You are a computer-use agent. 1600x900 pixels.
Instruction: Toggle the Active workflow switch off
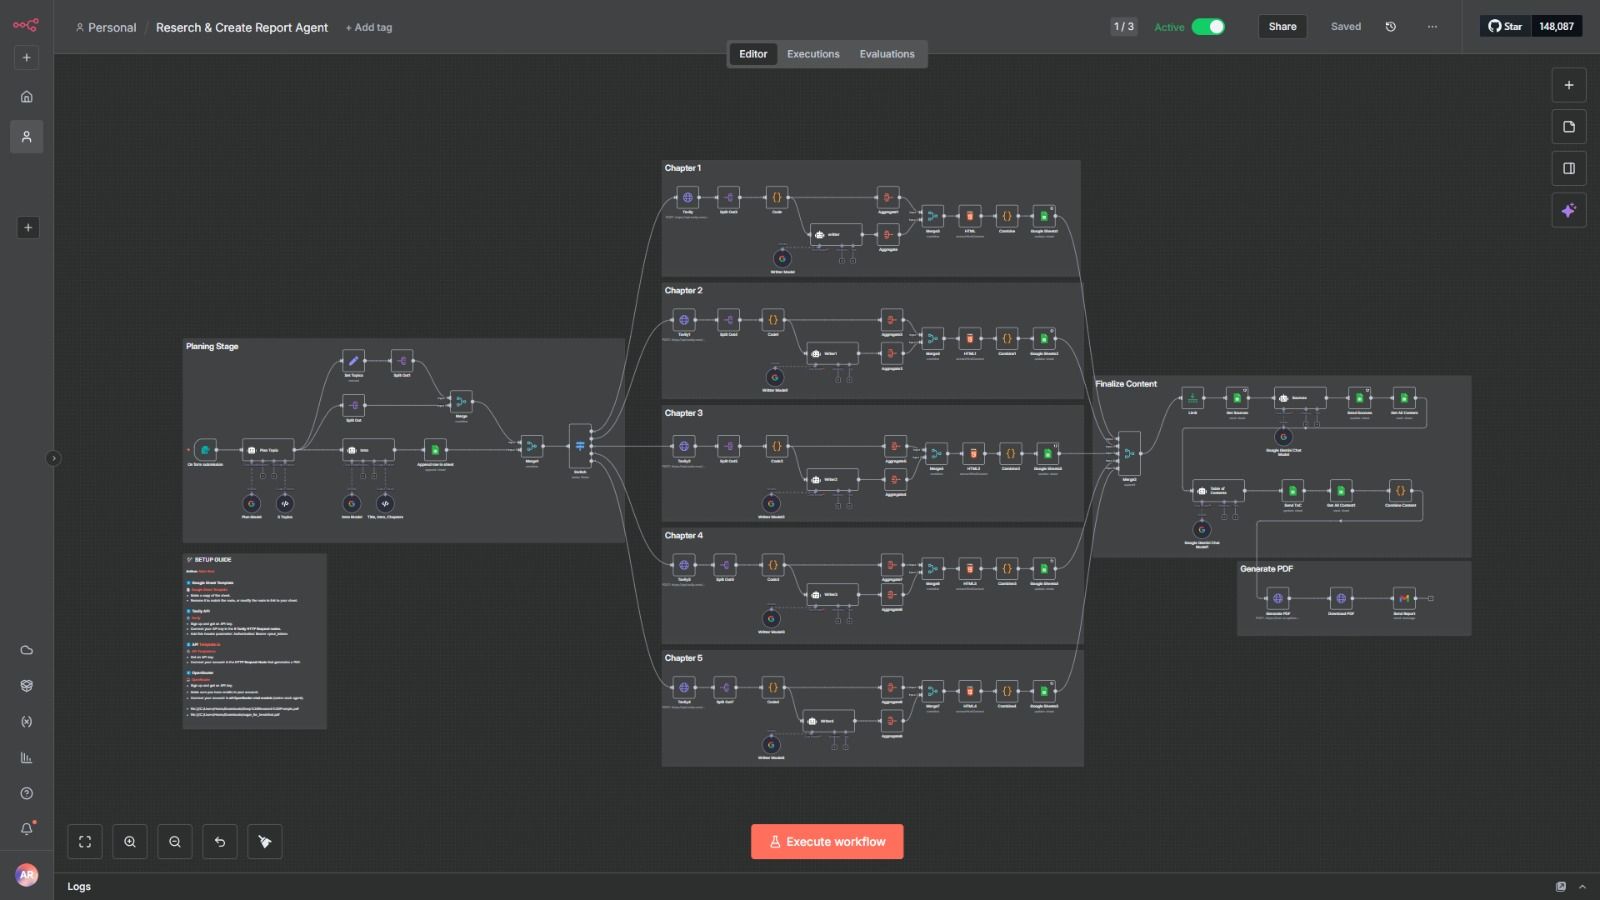[1208, 27]
